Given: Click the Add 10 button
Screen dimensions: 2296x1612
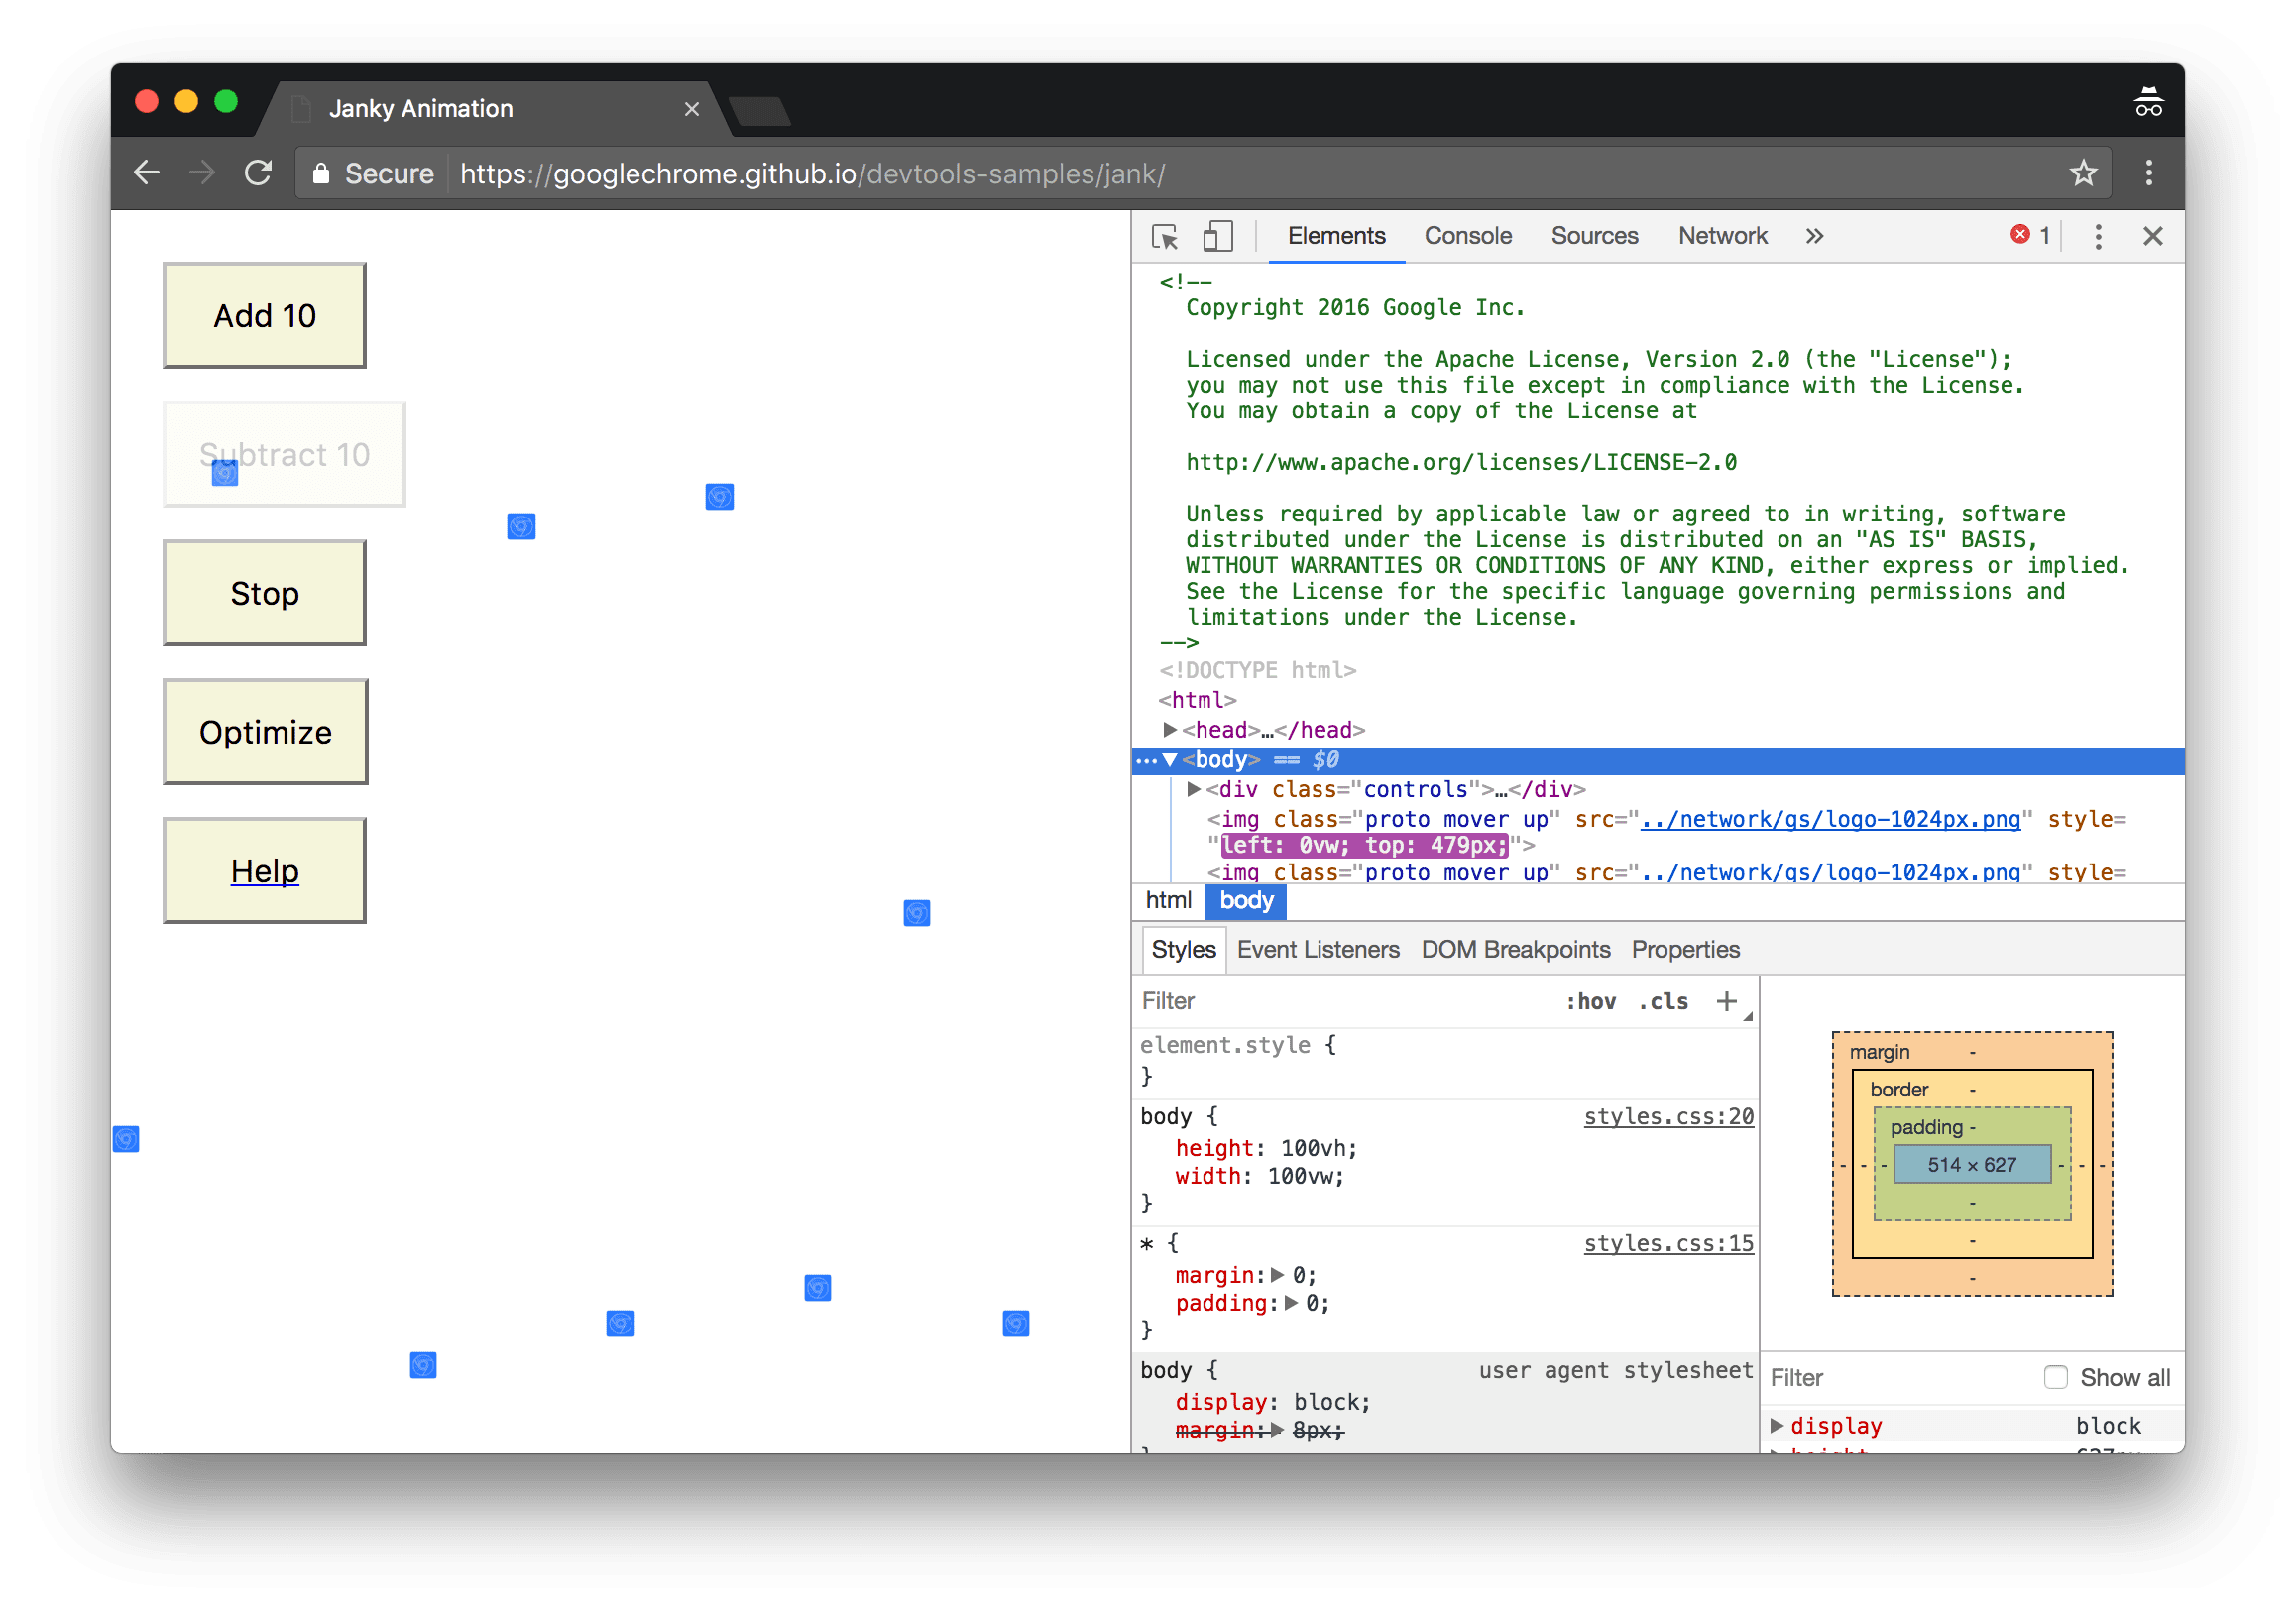Looking at the screenshot, I should pyautogui.click(x=264, y=314).
